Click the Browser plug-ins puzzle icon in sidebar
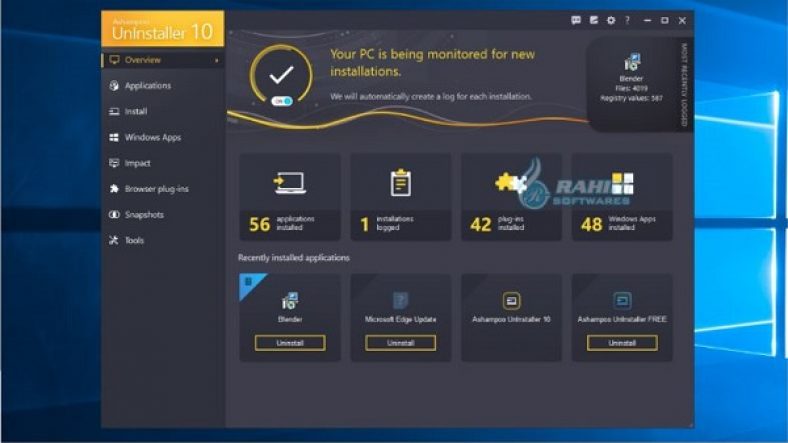 (x=114, y=189)
